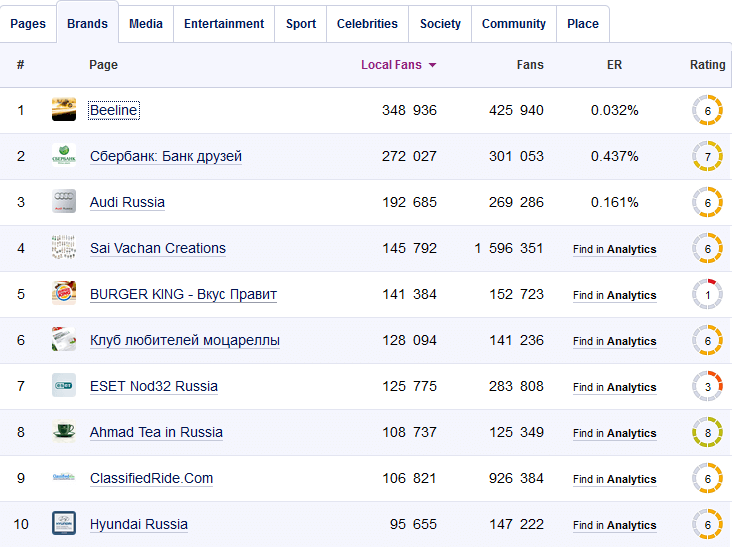Click Sberbank's rating gauge showing 7
The height and width of the screenshot is (547, 732).
click(707, 156)
